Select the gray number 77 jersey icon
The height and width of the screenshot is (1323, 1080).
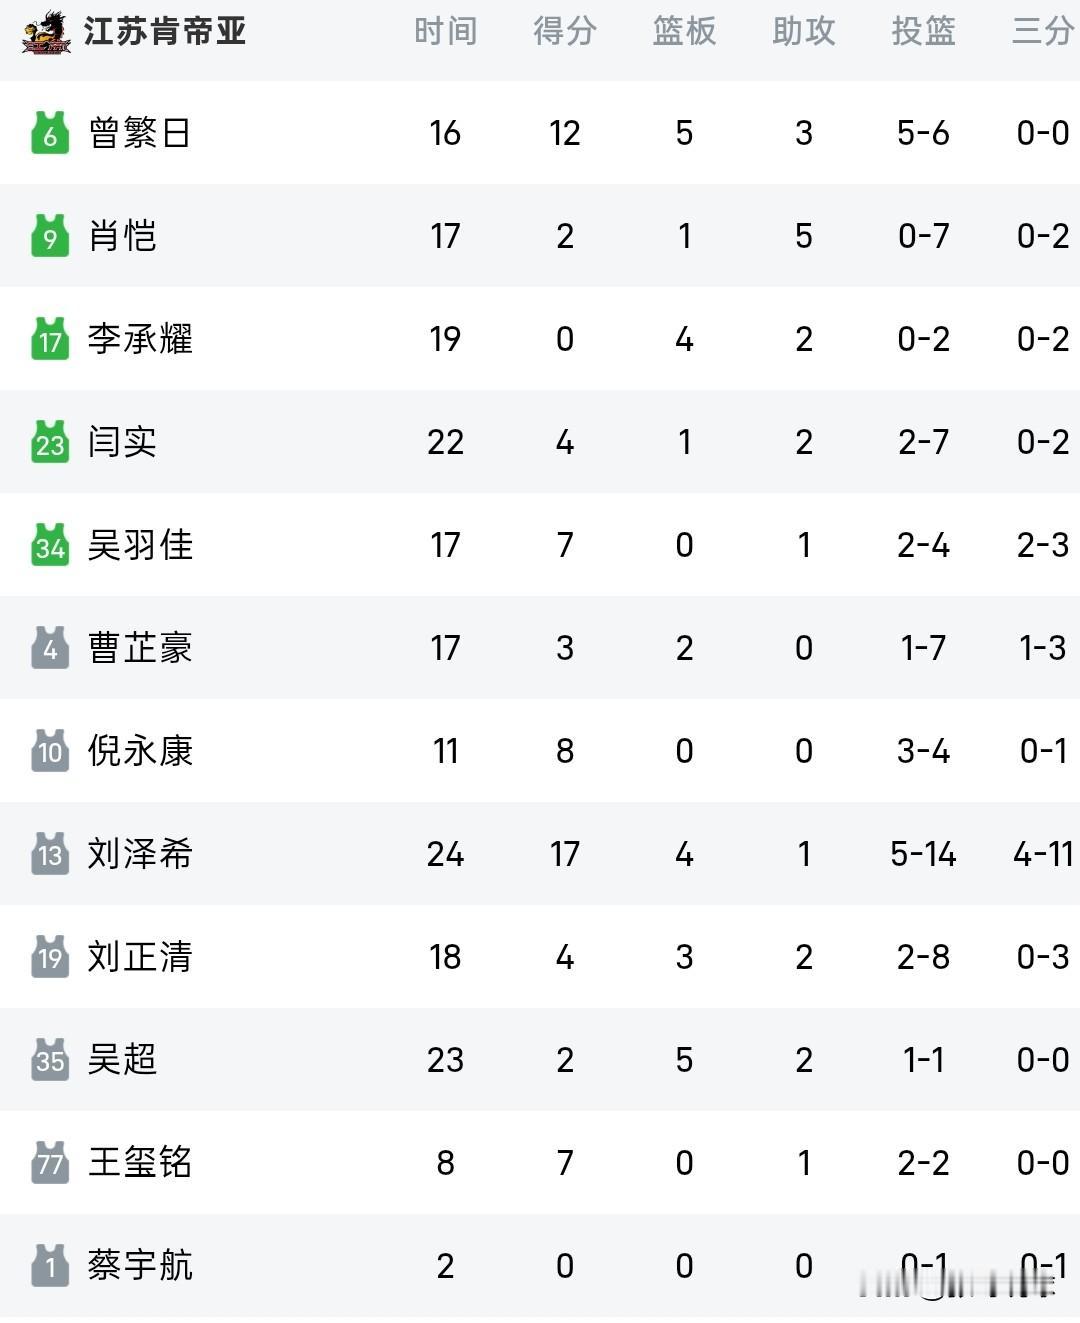coord(50,1163)
